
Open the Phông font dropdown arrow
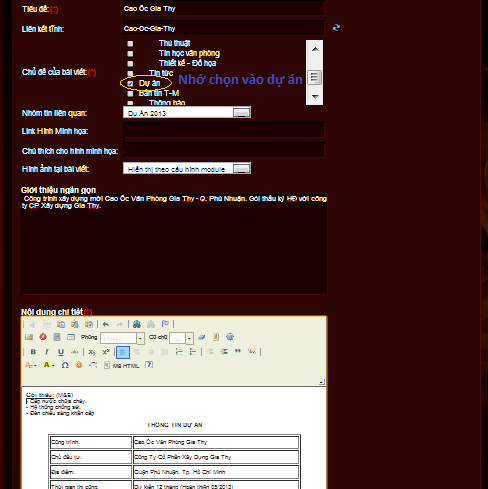140,338
